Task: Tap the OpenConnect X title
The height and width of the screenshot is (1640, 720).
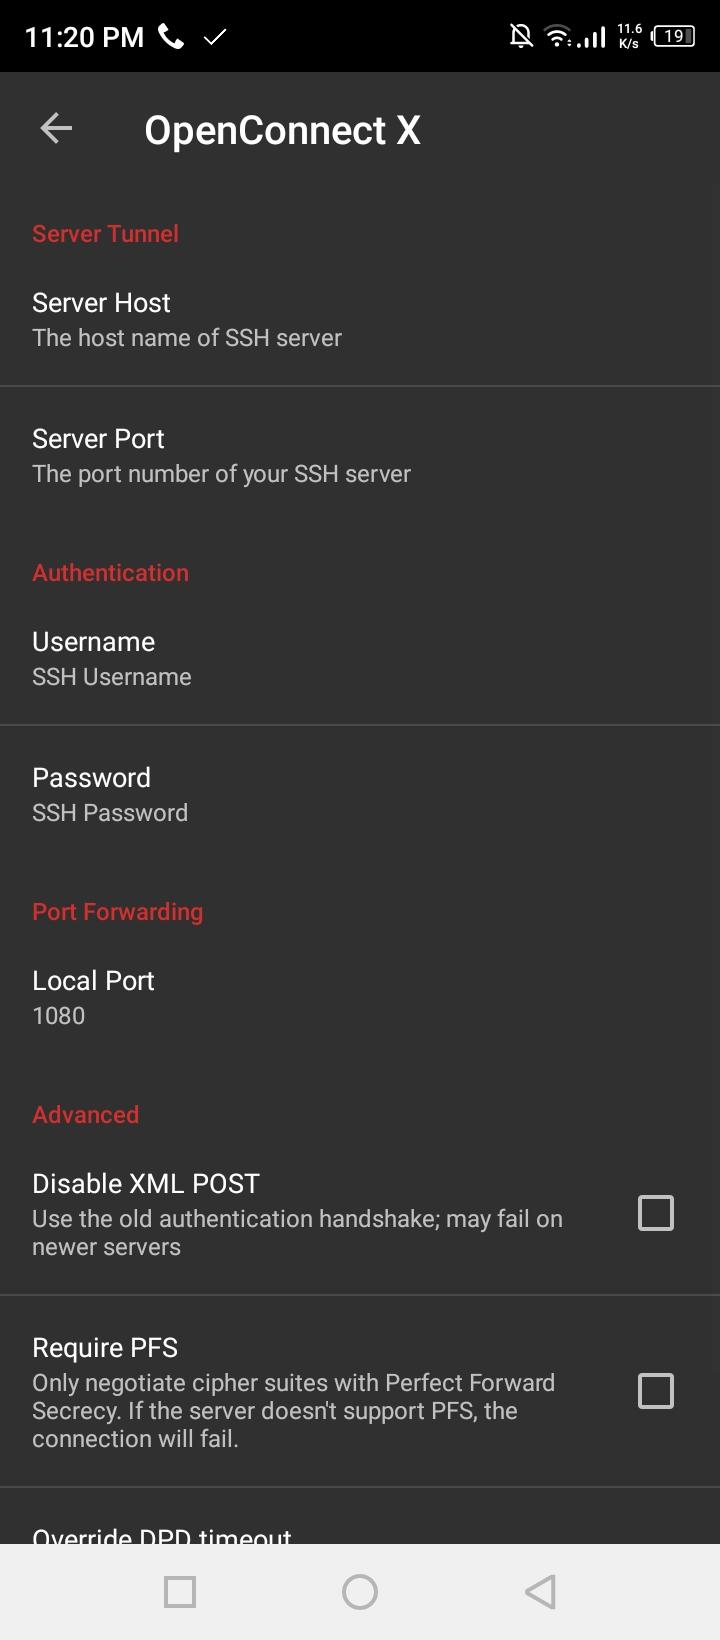Action: point(282,130)
